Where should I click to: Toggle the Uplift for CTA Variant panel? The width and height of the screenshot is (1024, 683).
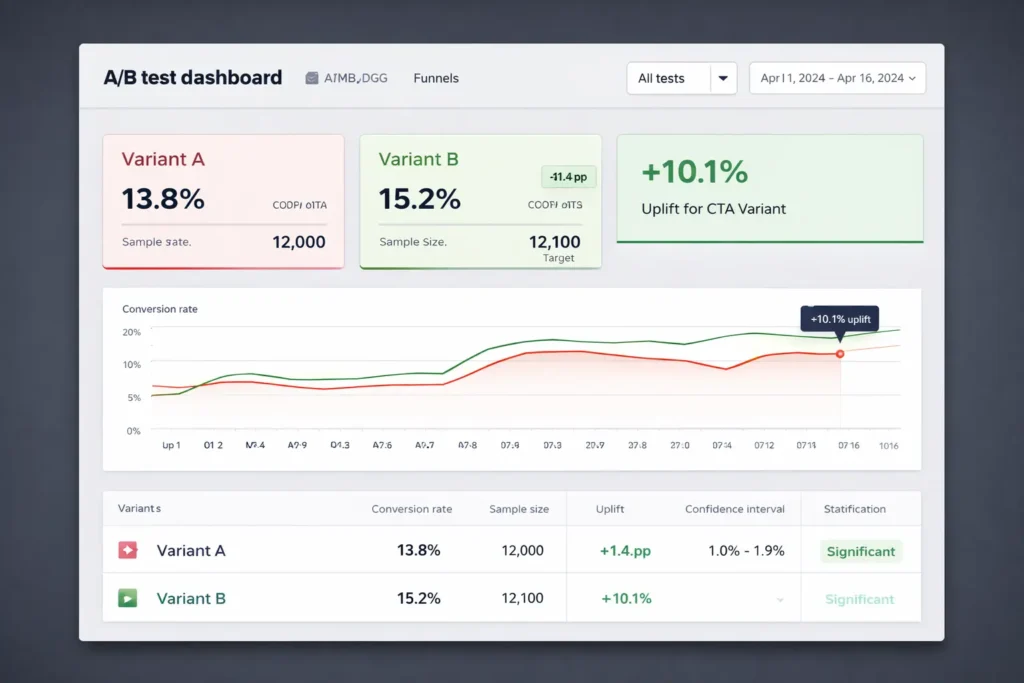click(x=769, y=188)
